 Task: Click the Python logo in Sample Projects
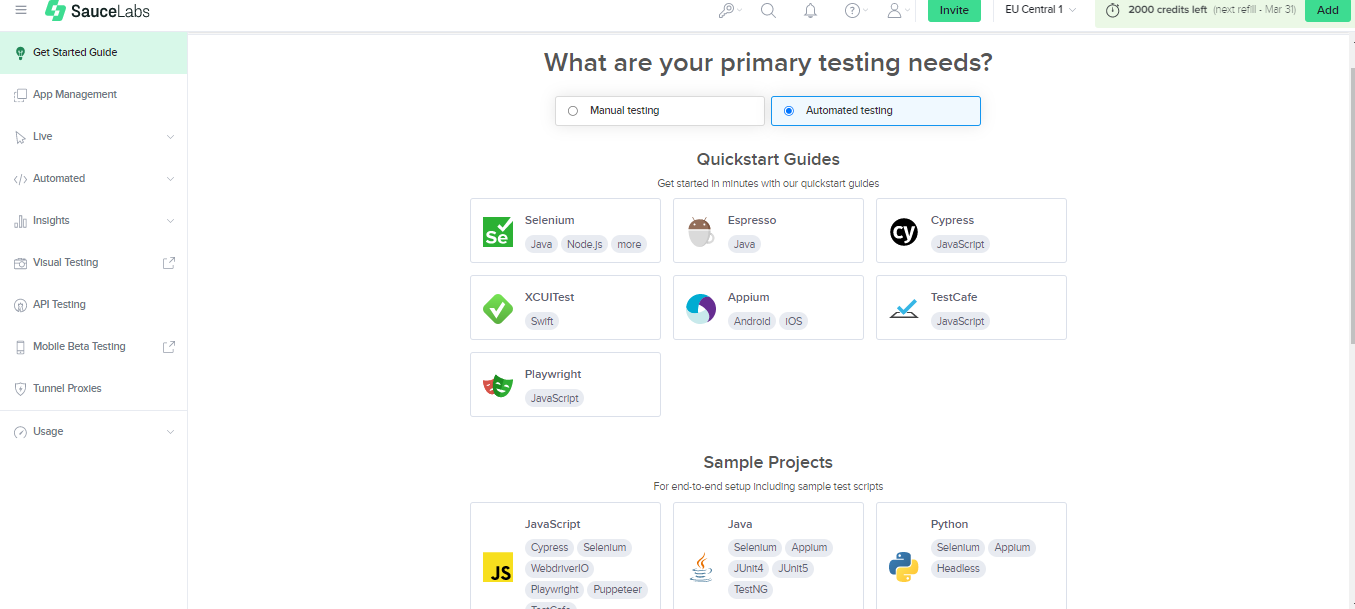tap(903, 567)
